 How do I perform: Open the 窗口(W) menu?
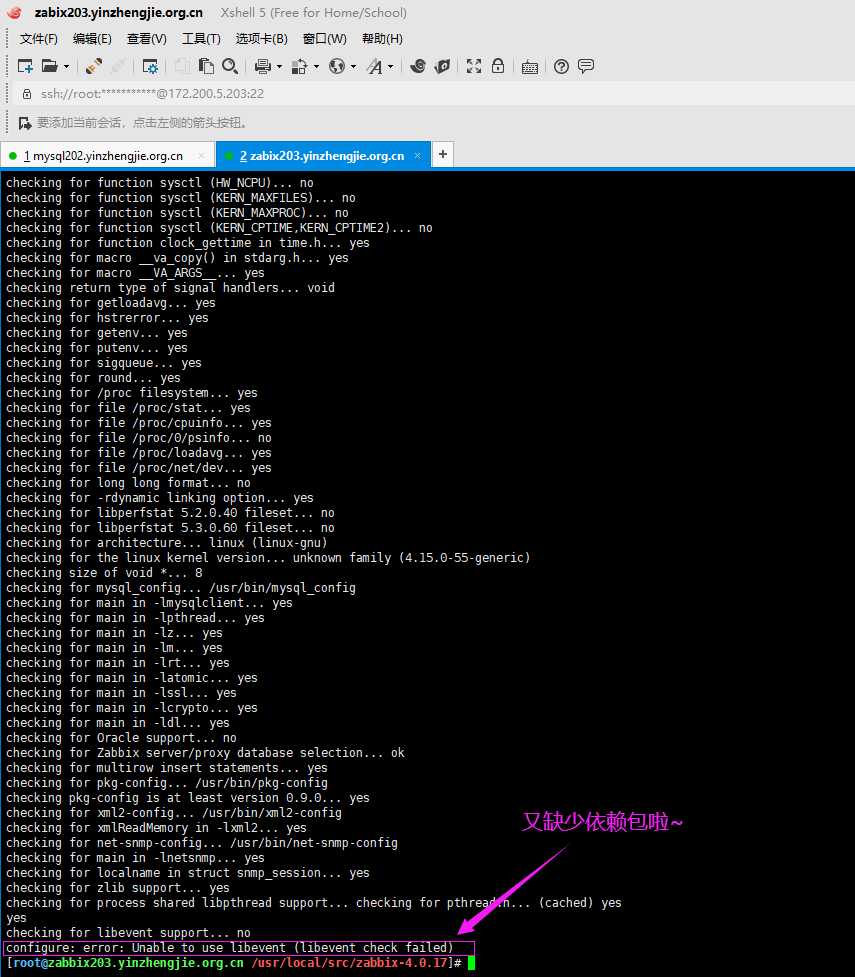(x=325, y=39)
